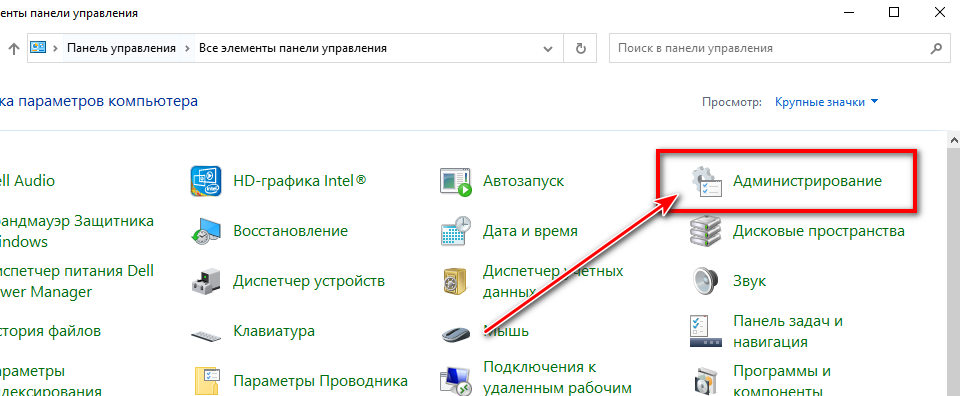Open the Дисковые пространства link

click(819, 231)
